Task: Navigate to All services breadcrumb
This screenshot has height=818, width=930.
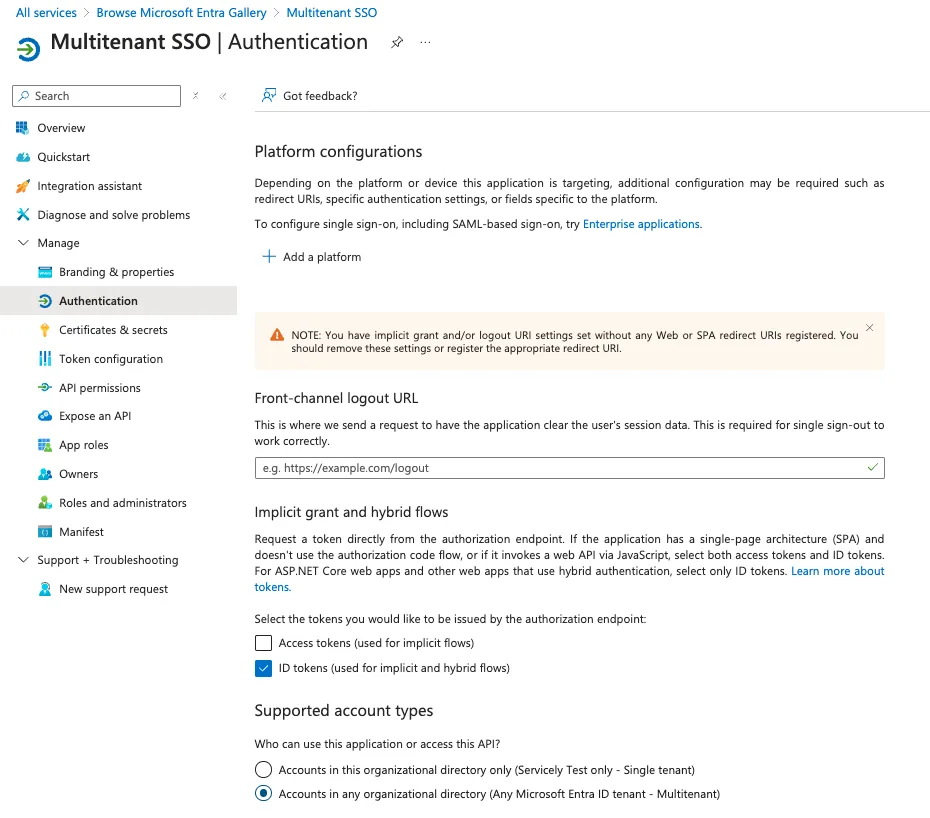Action: (x=46, y=12)
